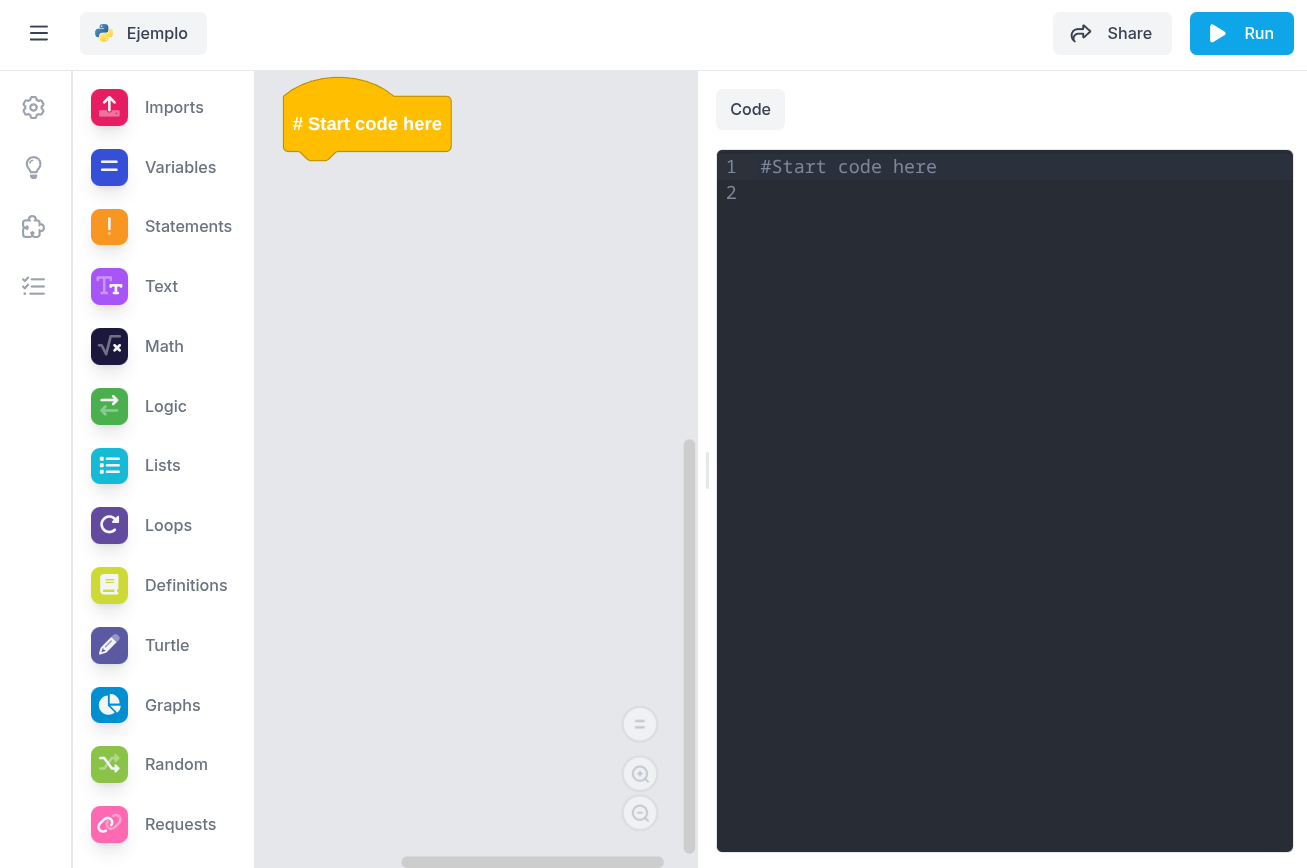Select the Graphs category icon
This screenshot has height=868, width=1307.
tap(109, 705)
